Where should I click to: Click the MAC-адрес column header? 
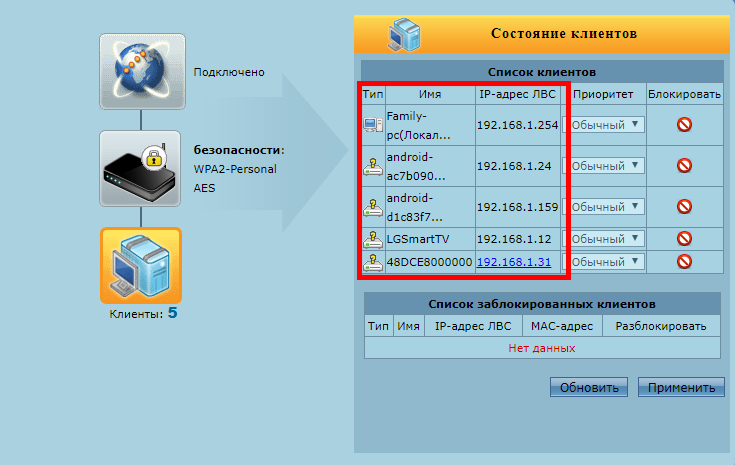pos(562,326)
